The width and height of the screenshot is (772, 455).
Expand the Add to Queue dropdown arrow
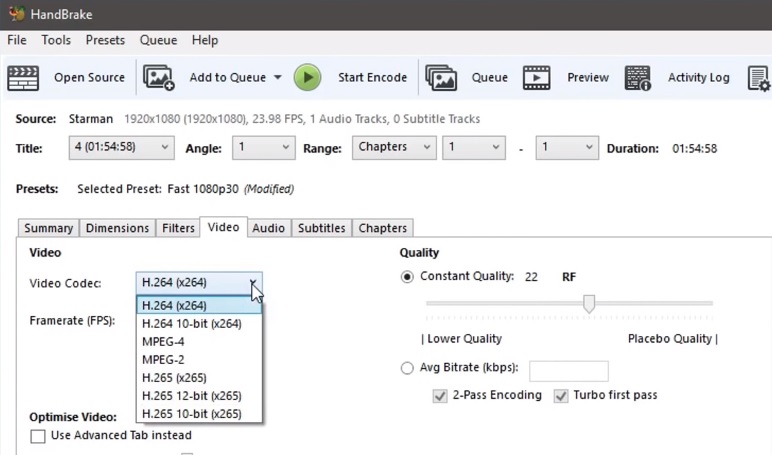pyautogui.click(x=278, y=77)
